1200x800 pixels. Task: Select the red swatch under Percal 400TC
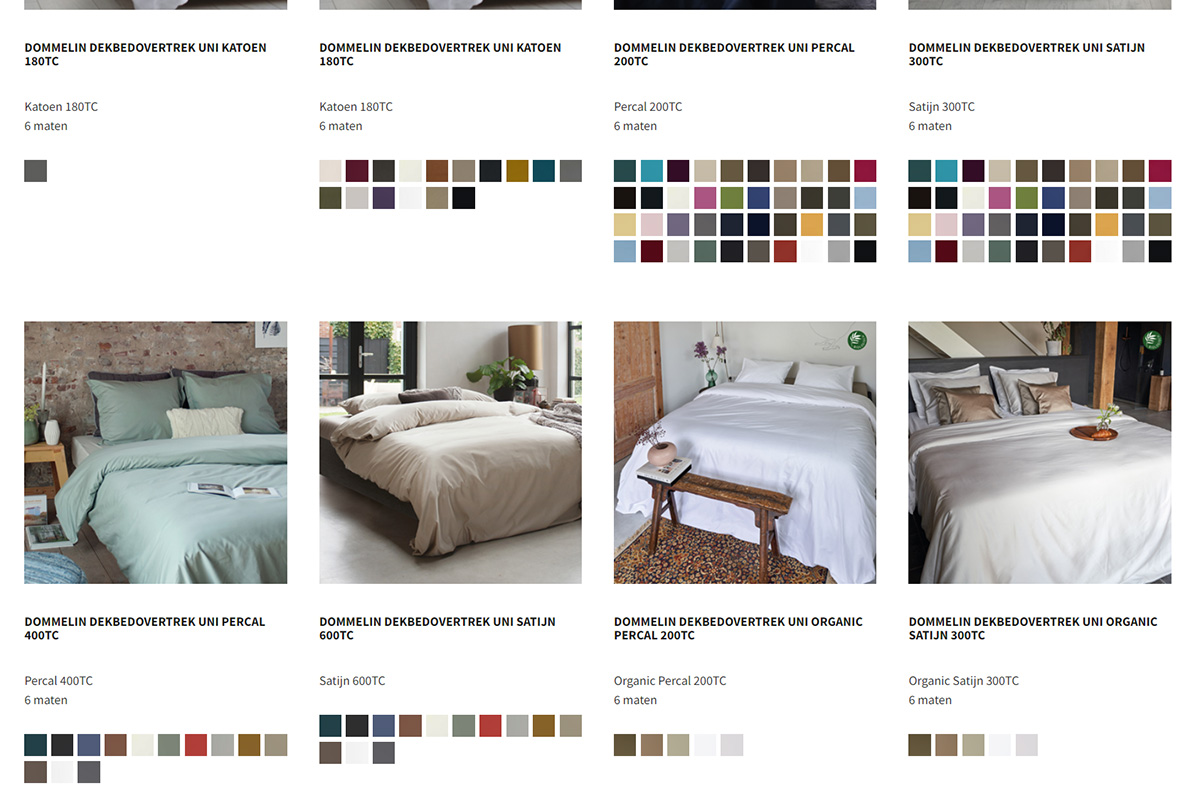[196, 745]
